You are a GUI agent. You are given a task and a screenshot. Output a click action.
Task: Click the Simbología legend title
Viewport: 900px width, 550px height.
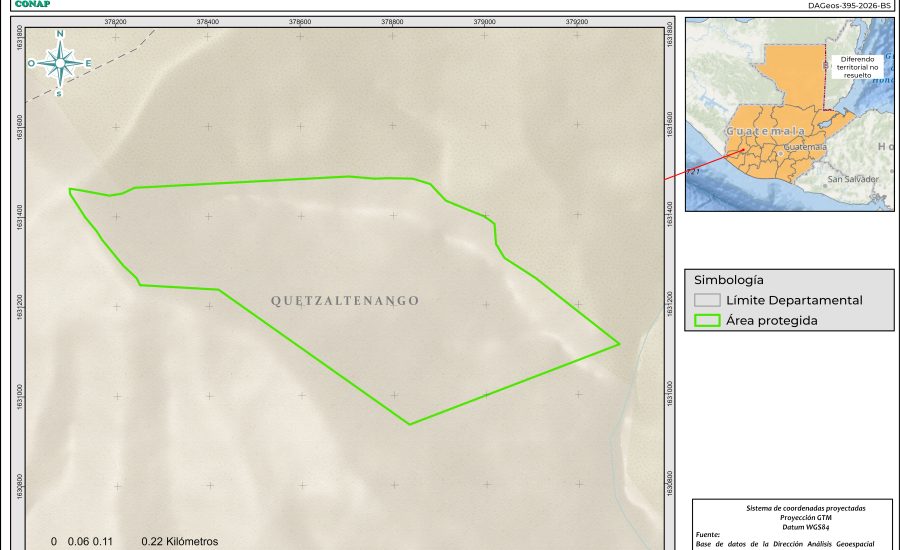click(728, 280)
